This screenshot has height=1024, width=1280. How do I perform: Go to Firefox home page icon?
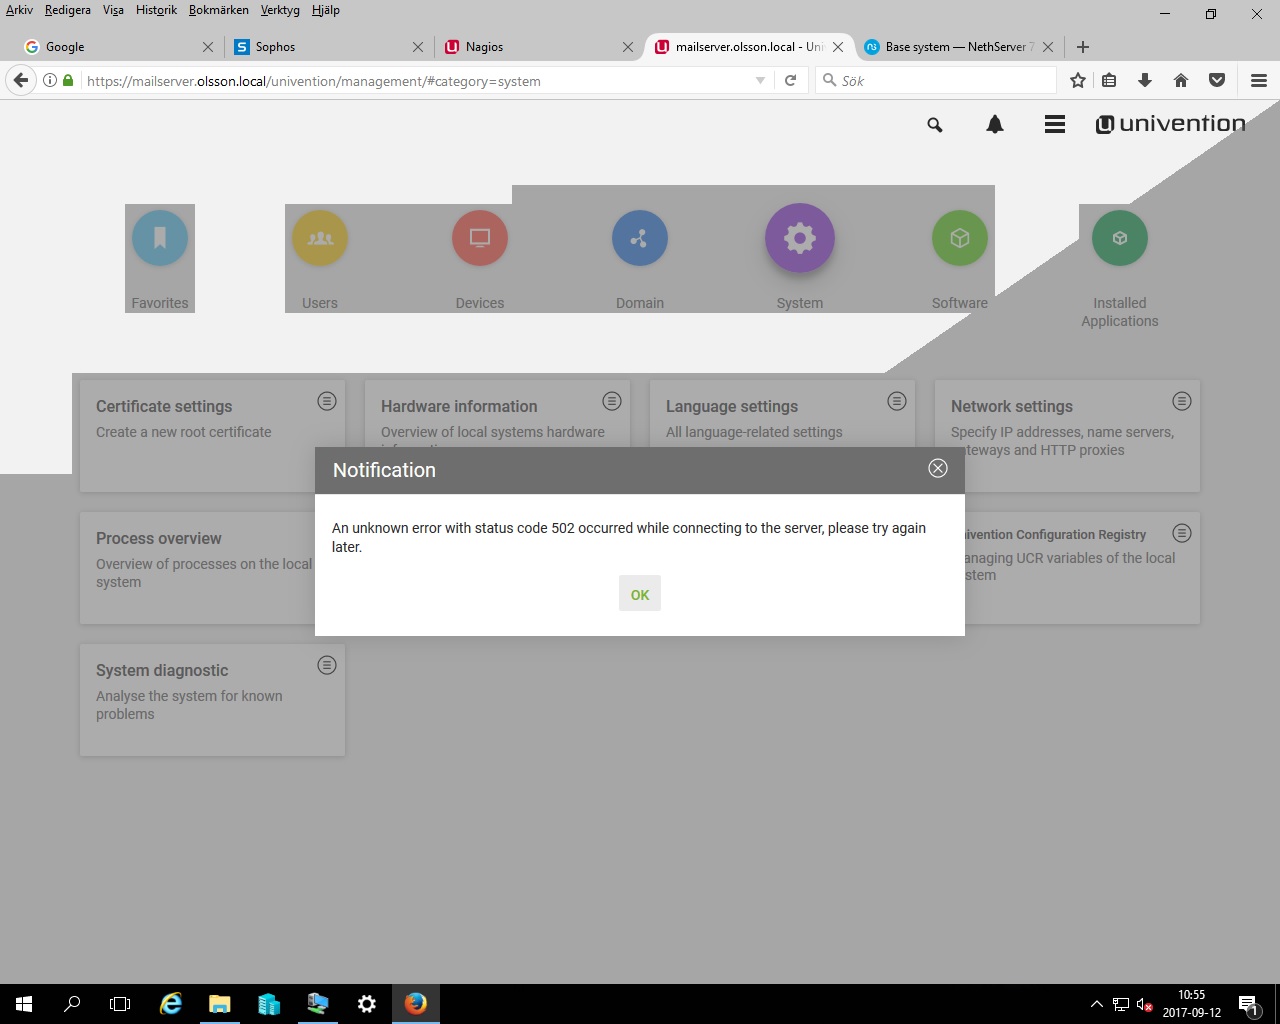click(x=1181, y=81)
